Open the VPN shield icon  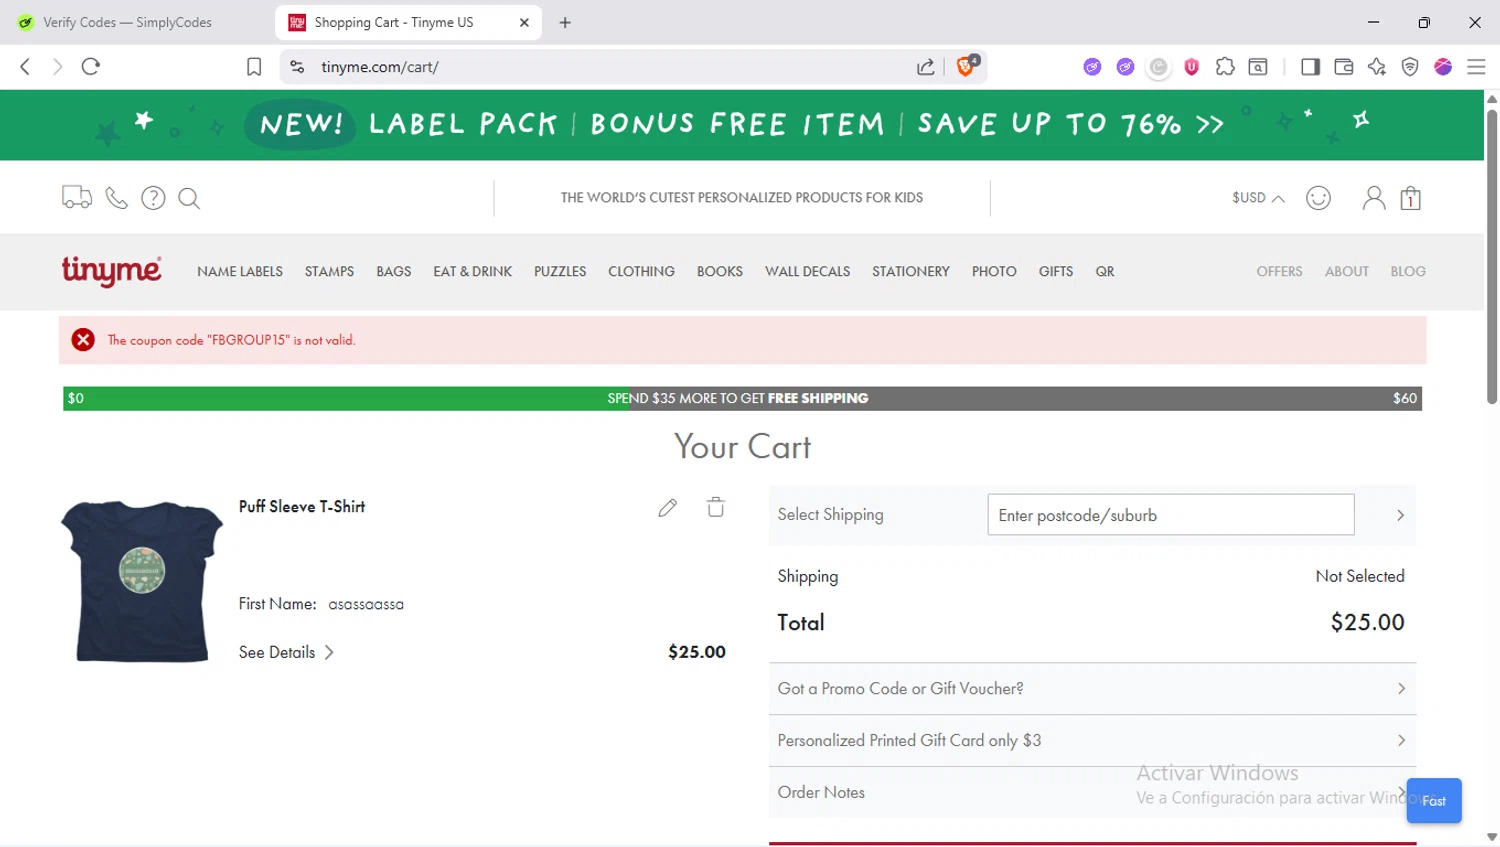(1410, 67)
